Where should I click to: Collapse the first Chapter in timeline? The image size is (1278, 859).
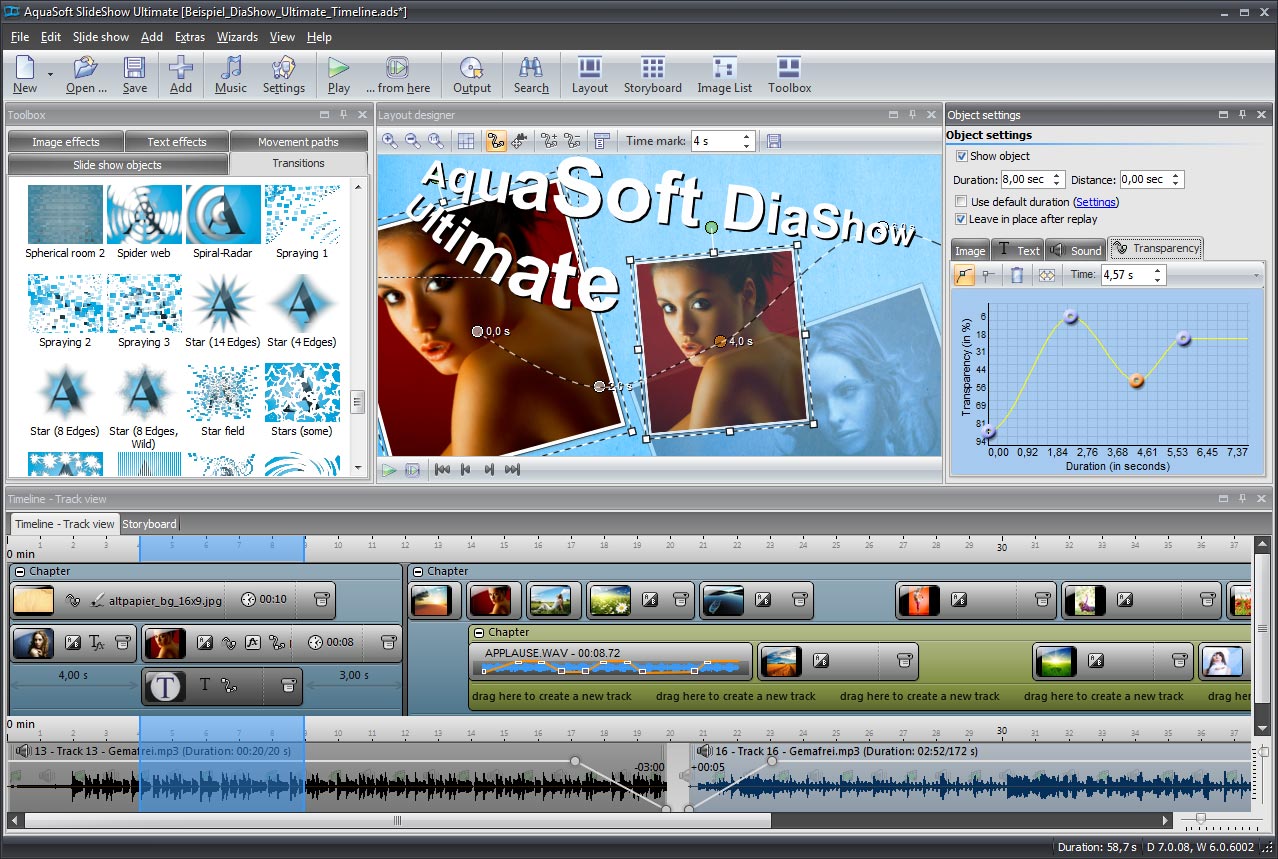(20, 572)
